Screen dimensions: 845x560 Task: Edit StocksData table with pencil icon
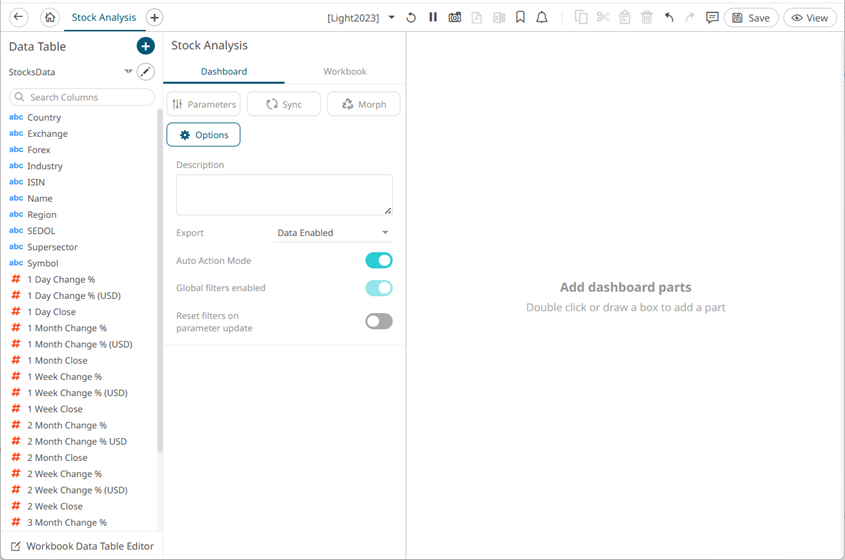[146, 72]
